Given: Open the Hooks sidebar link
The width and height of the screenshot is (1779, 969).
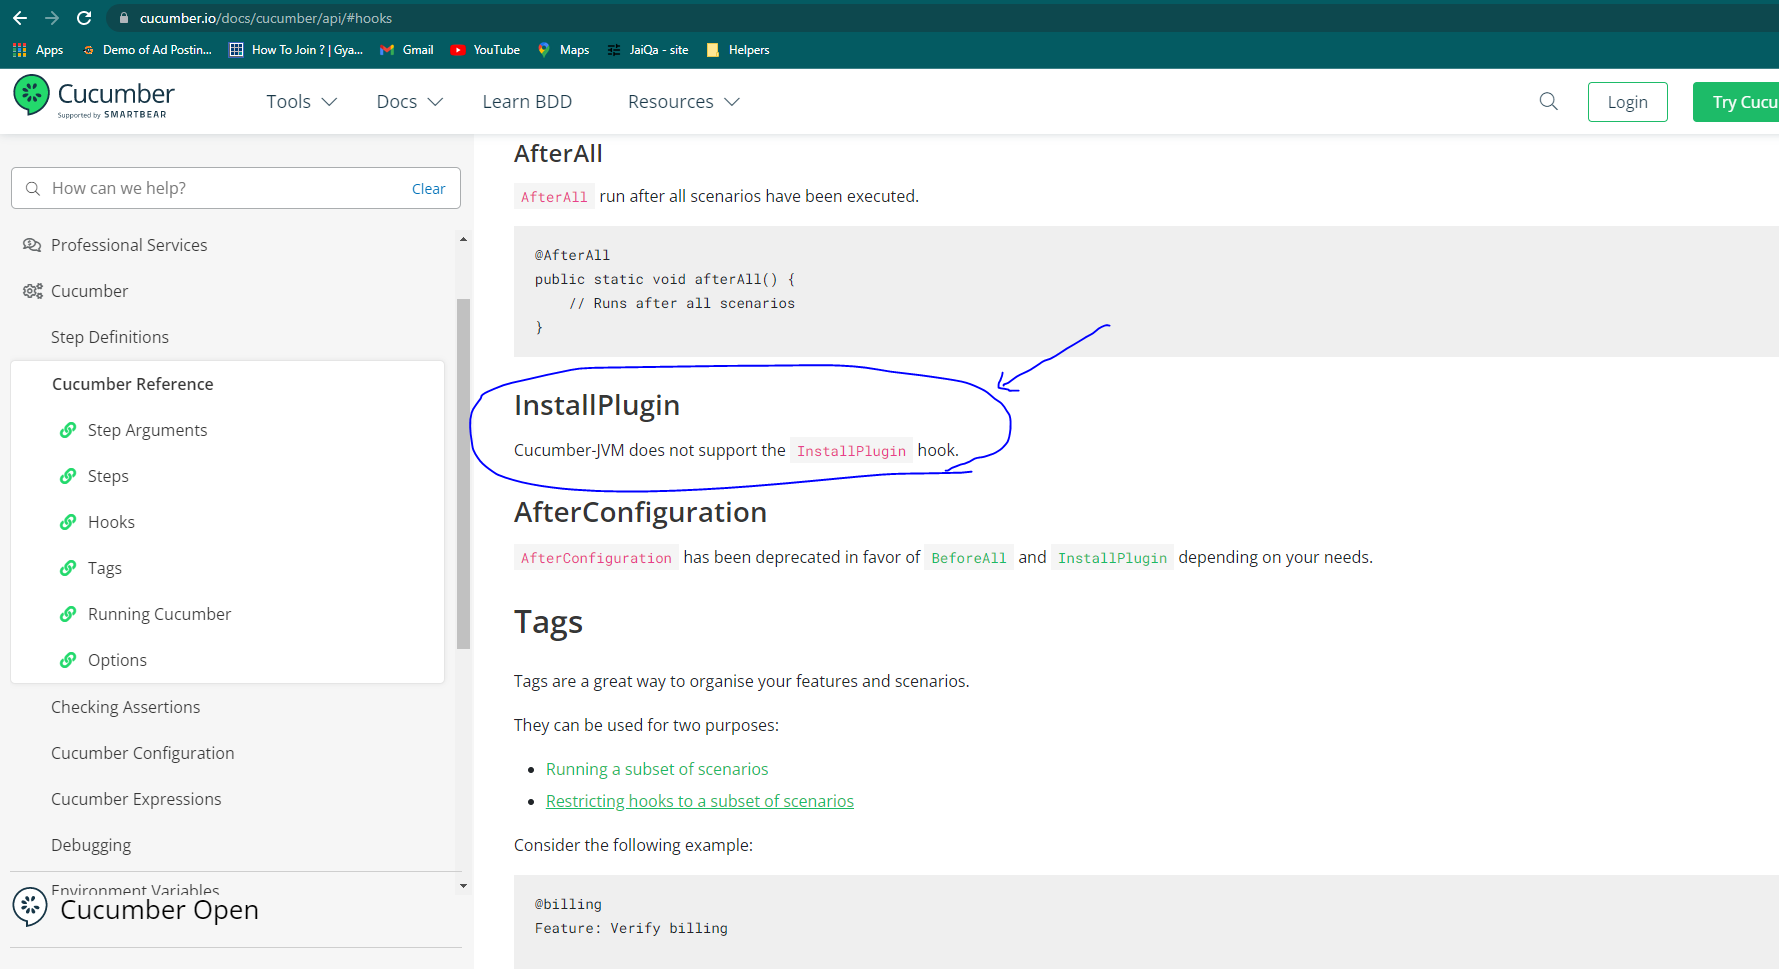Looking at the screenshot, I should [x=111, y=522].
